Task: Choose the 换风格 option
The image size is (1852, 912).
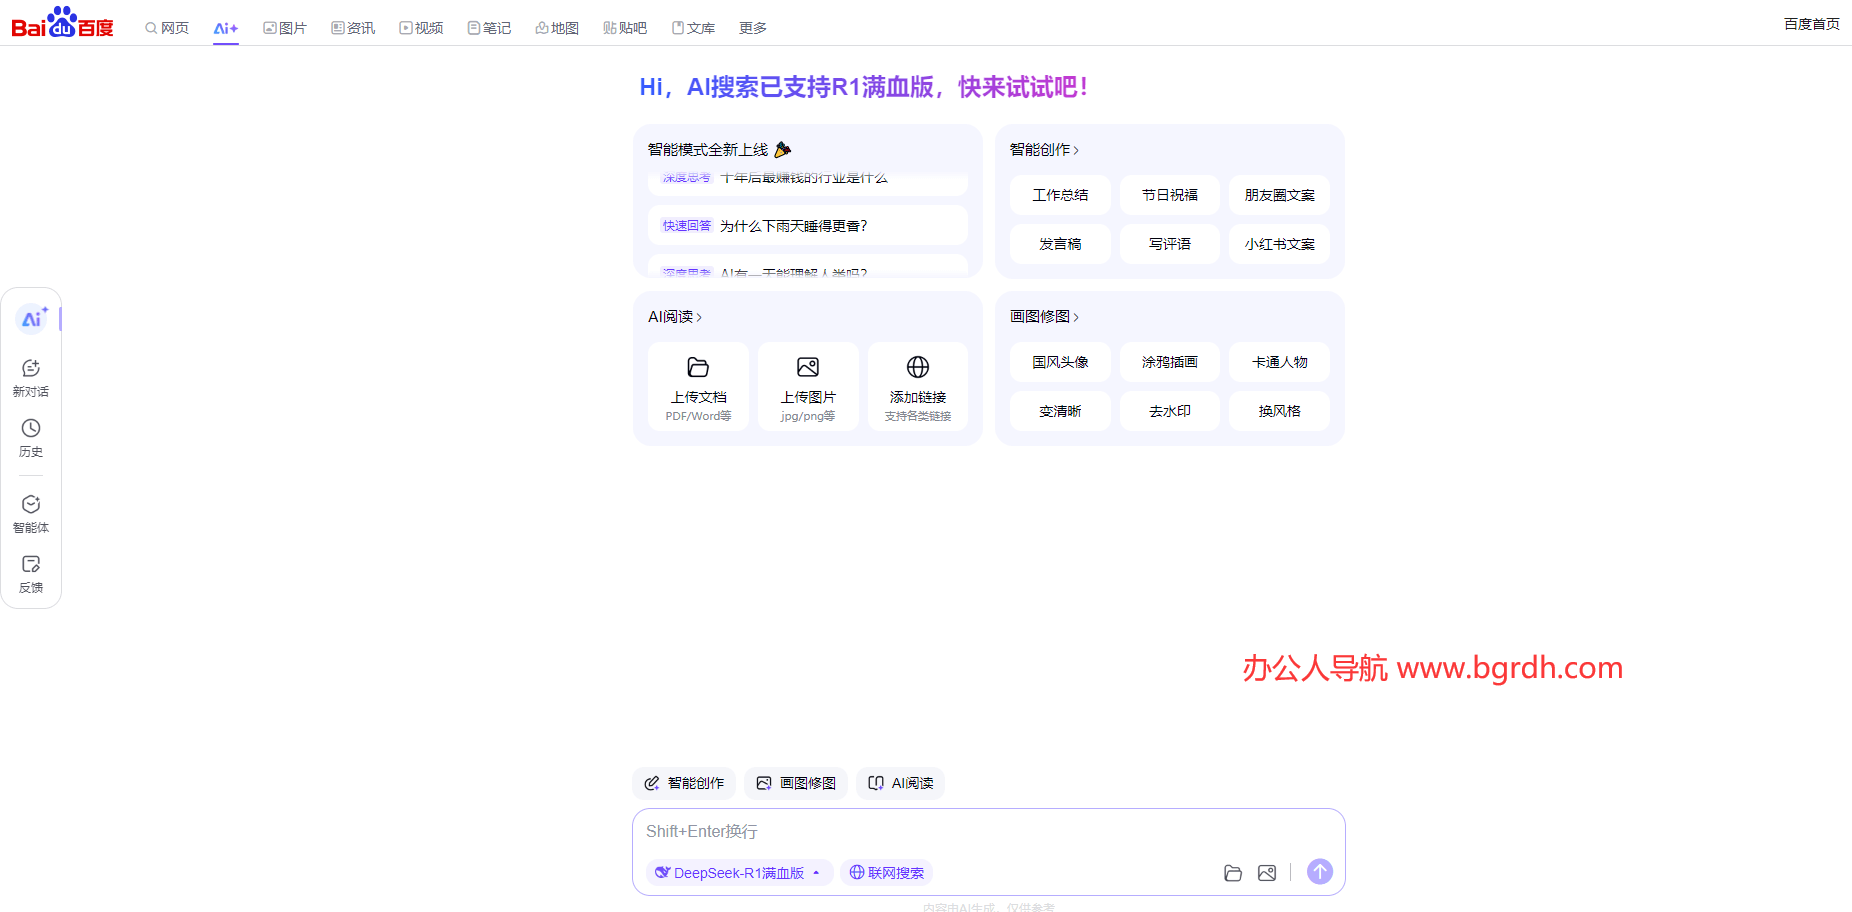Action: [1280, 411]
